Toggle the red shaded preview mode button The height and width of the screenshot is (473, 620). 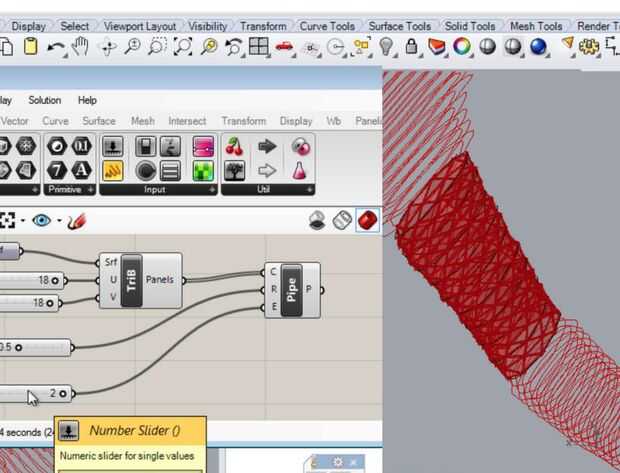click(368, 220)
